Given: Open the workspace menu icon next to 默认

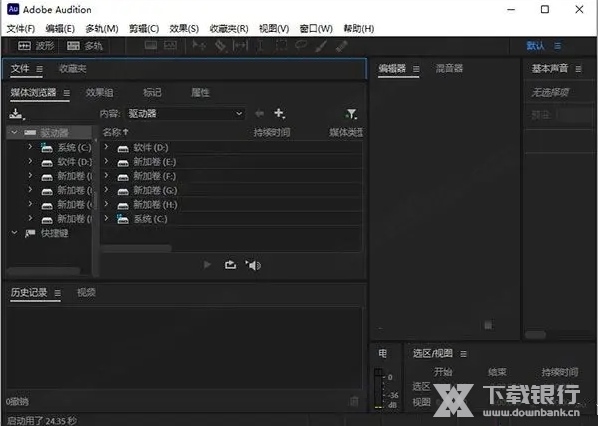Looking at the screenshot, I should tap(558, 46).
